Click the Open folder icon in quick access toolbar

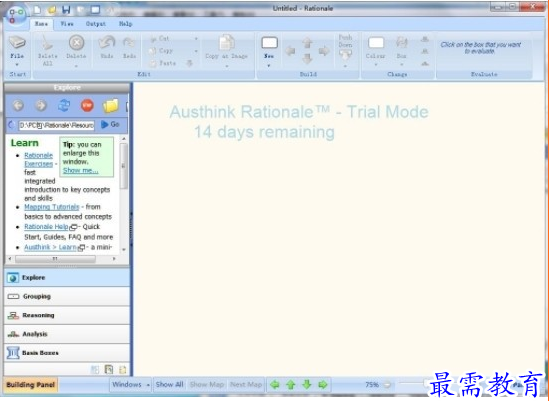[52, 10]
